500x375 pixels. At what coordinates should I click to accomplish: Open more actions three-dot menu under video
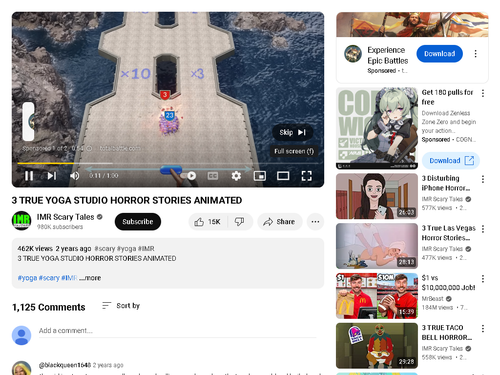click(x=315, y=222)
